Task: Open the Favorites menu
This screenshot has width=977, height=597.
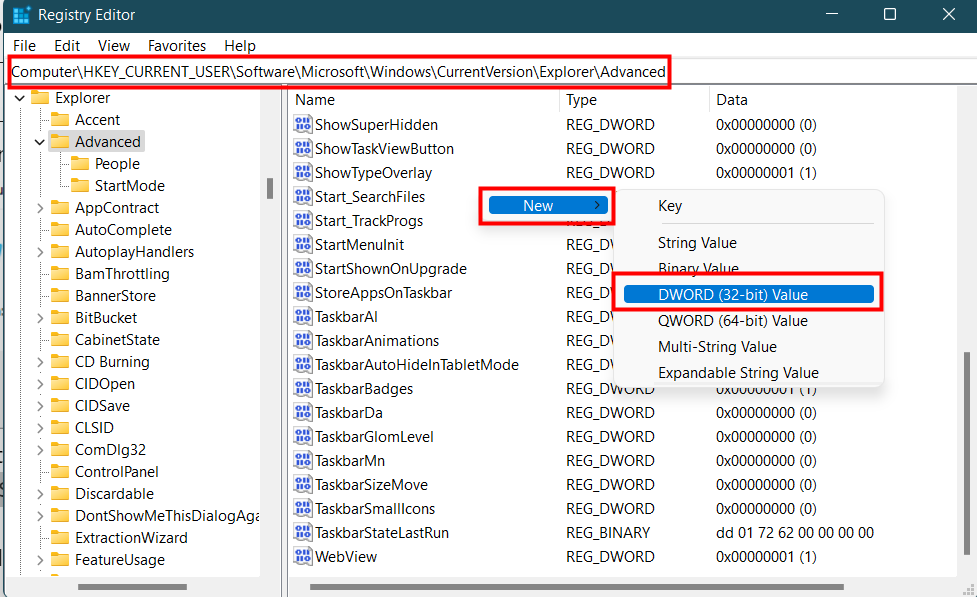Action: [177, 46]
